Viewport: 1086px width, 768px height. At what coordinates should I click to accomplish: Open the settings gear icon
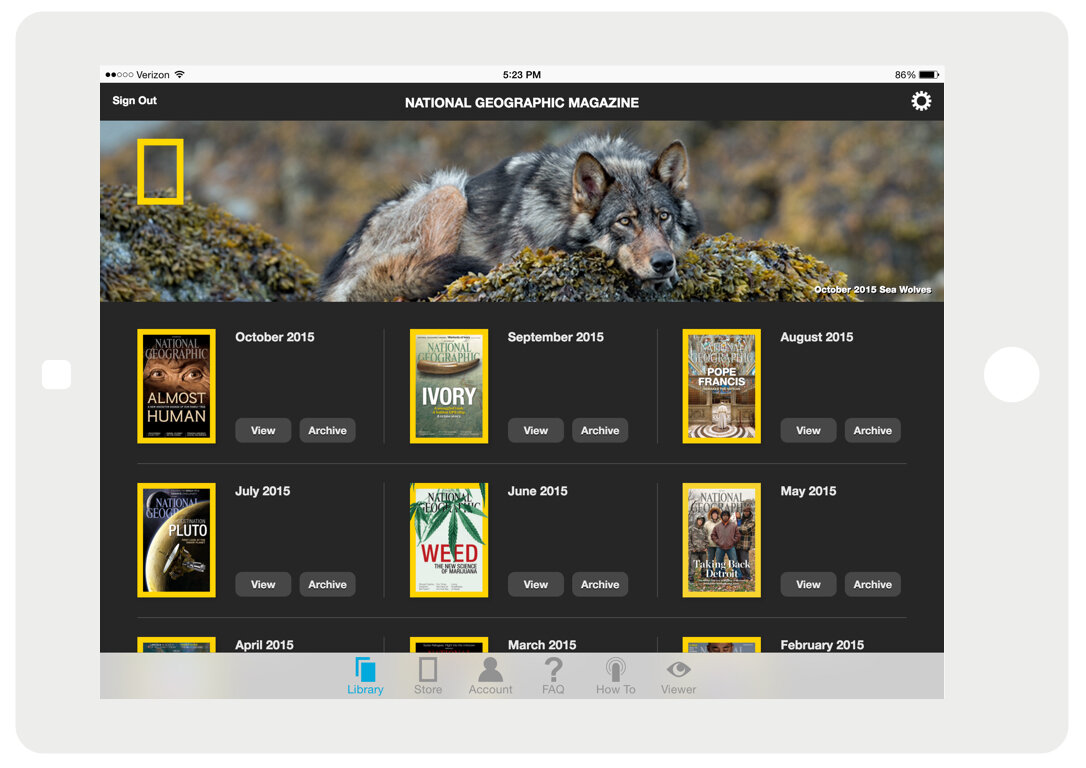pos(920,102)
